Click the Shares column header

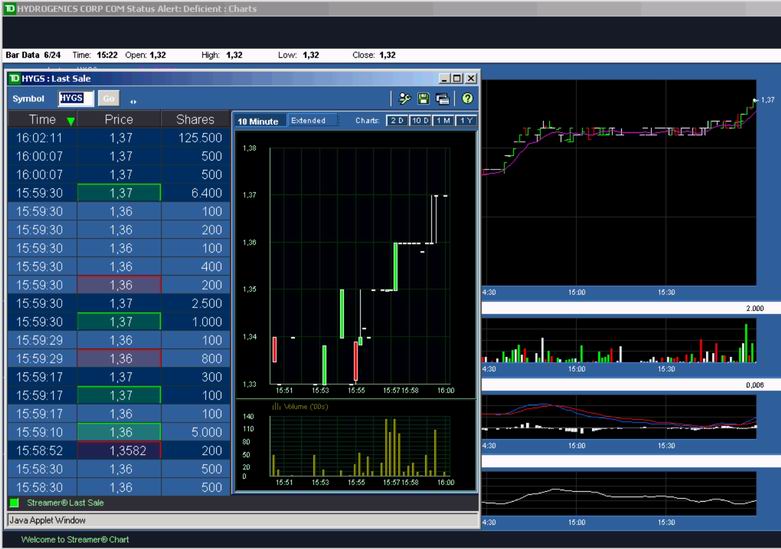click(195, 120)
